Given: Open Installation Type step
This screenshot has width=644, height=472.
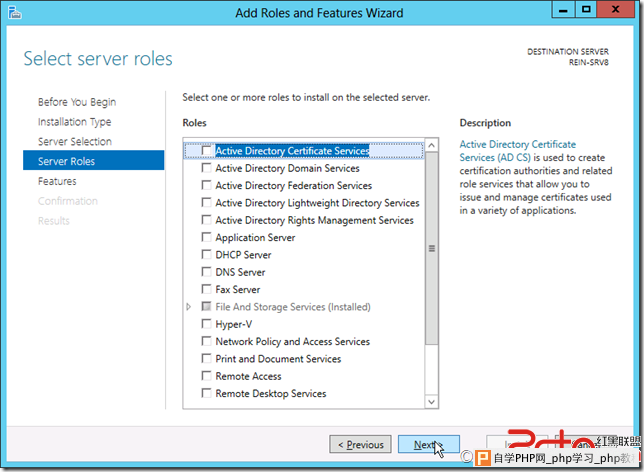Looking at the screenshot, I should point(74,122).
